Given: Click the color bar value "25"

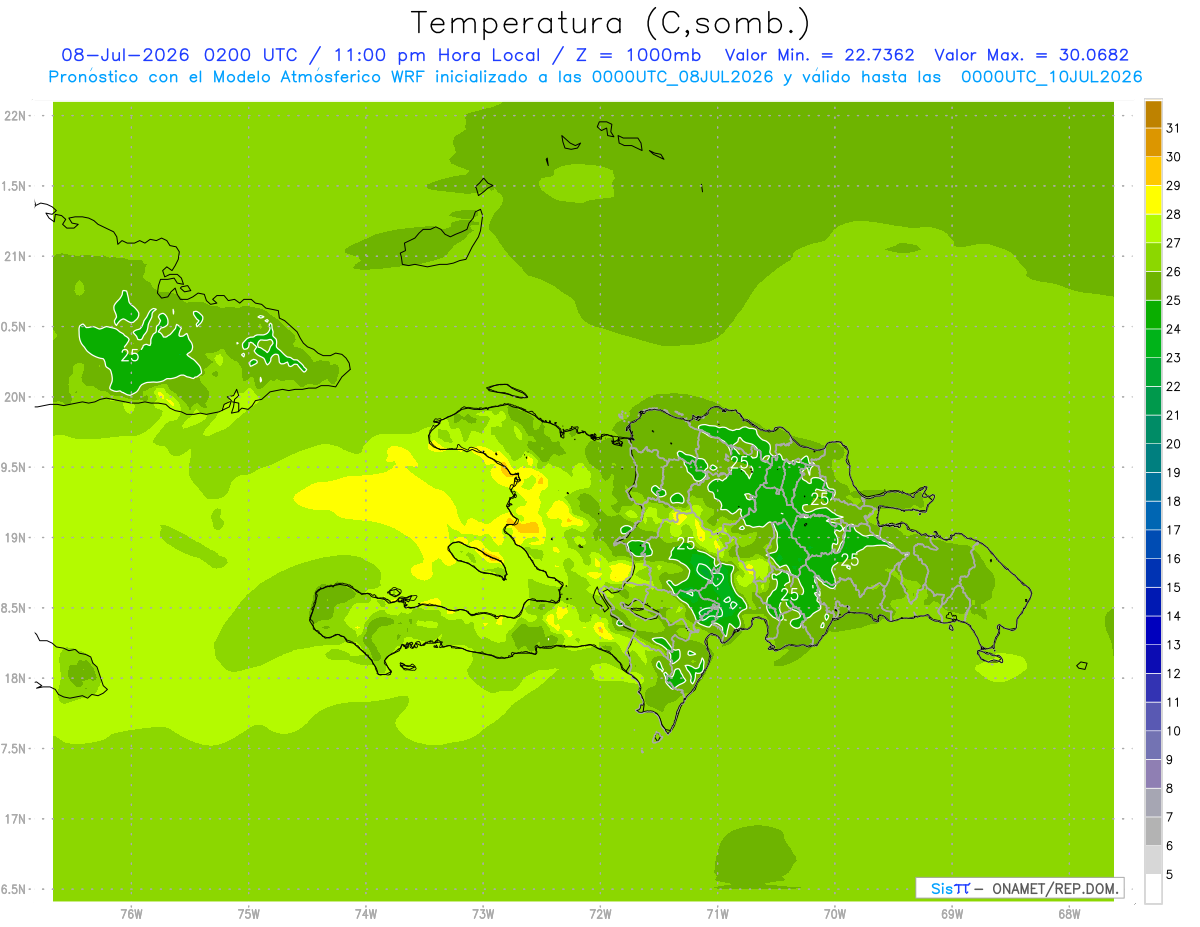Looking at the screenshot, I should point(1173,300).
